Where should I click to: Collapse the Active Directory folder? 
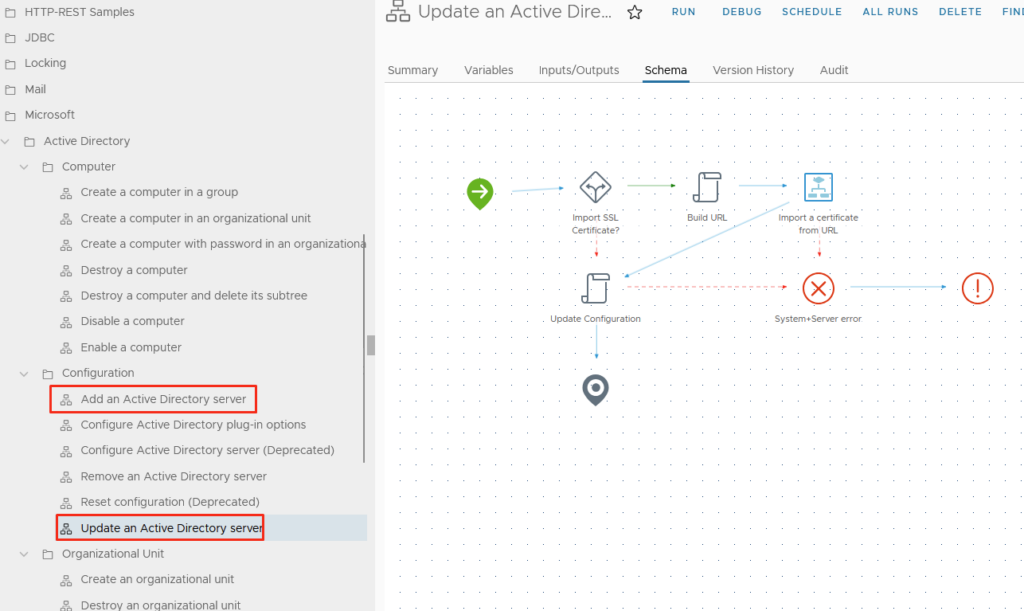(6, 141)
